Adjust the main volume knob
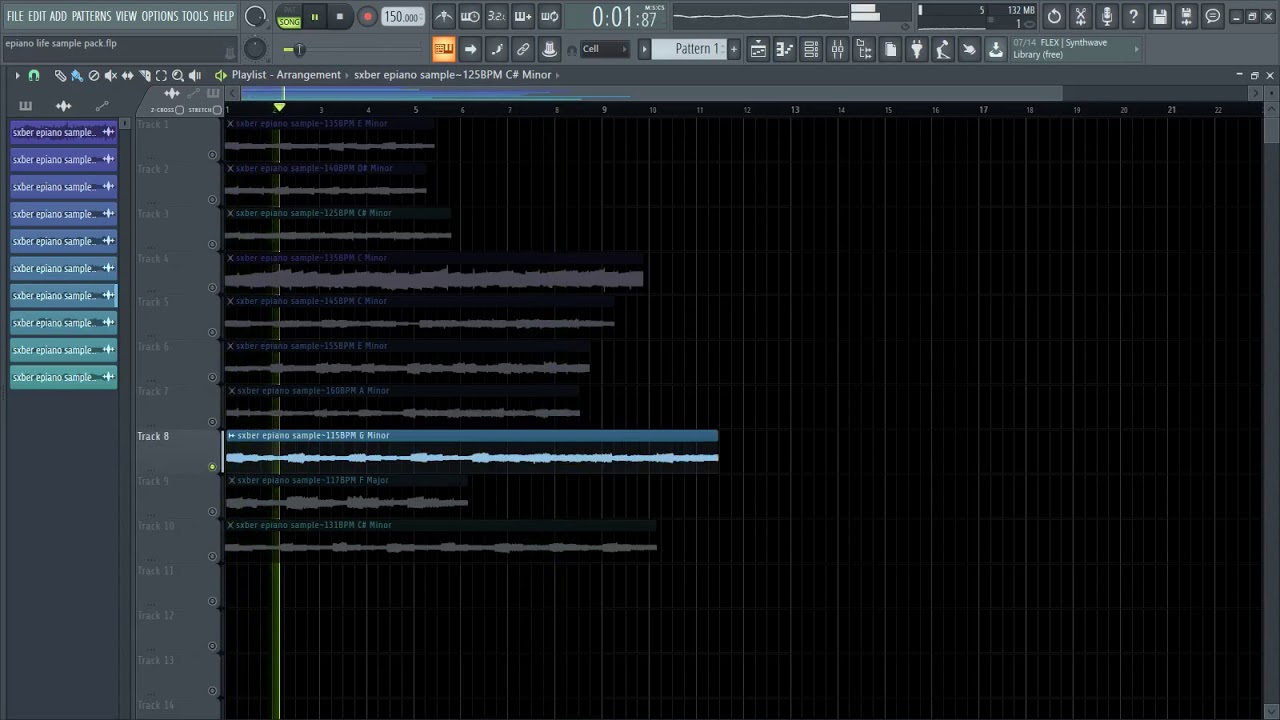Screen dimensions: 1280x720 click(256, 17)
